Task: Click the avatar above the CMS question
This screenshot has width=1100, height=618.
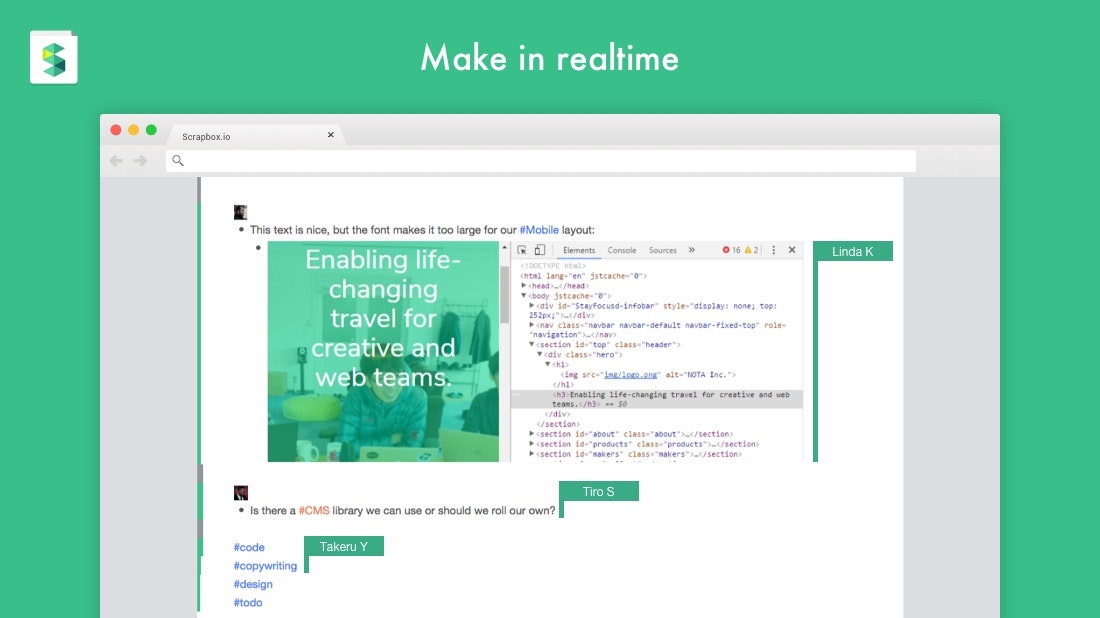Action: click(241, 492)
